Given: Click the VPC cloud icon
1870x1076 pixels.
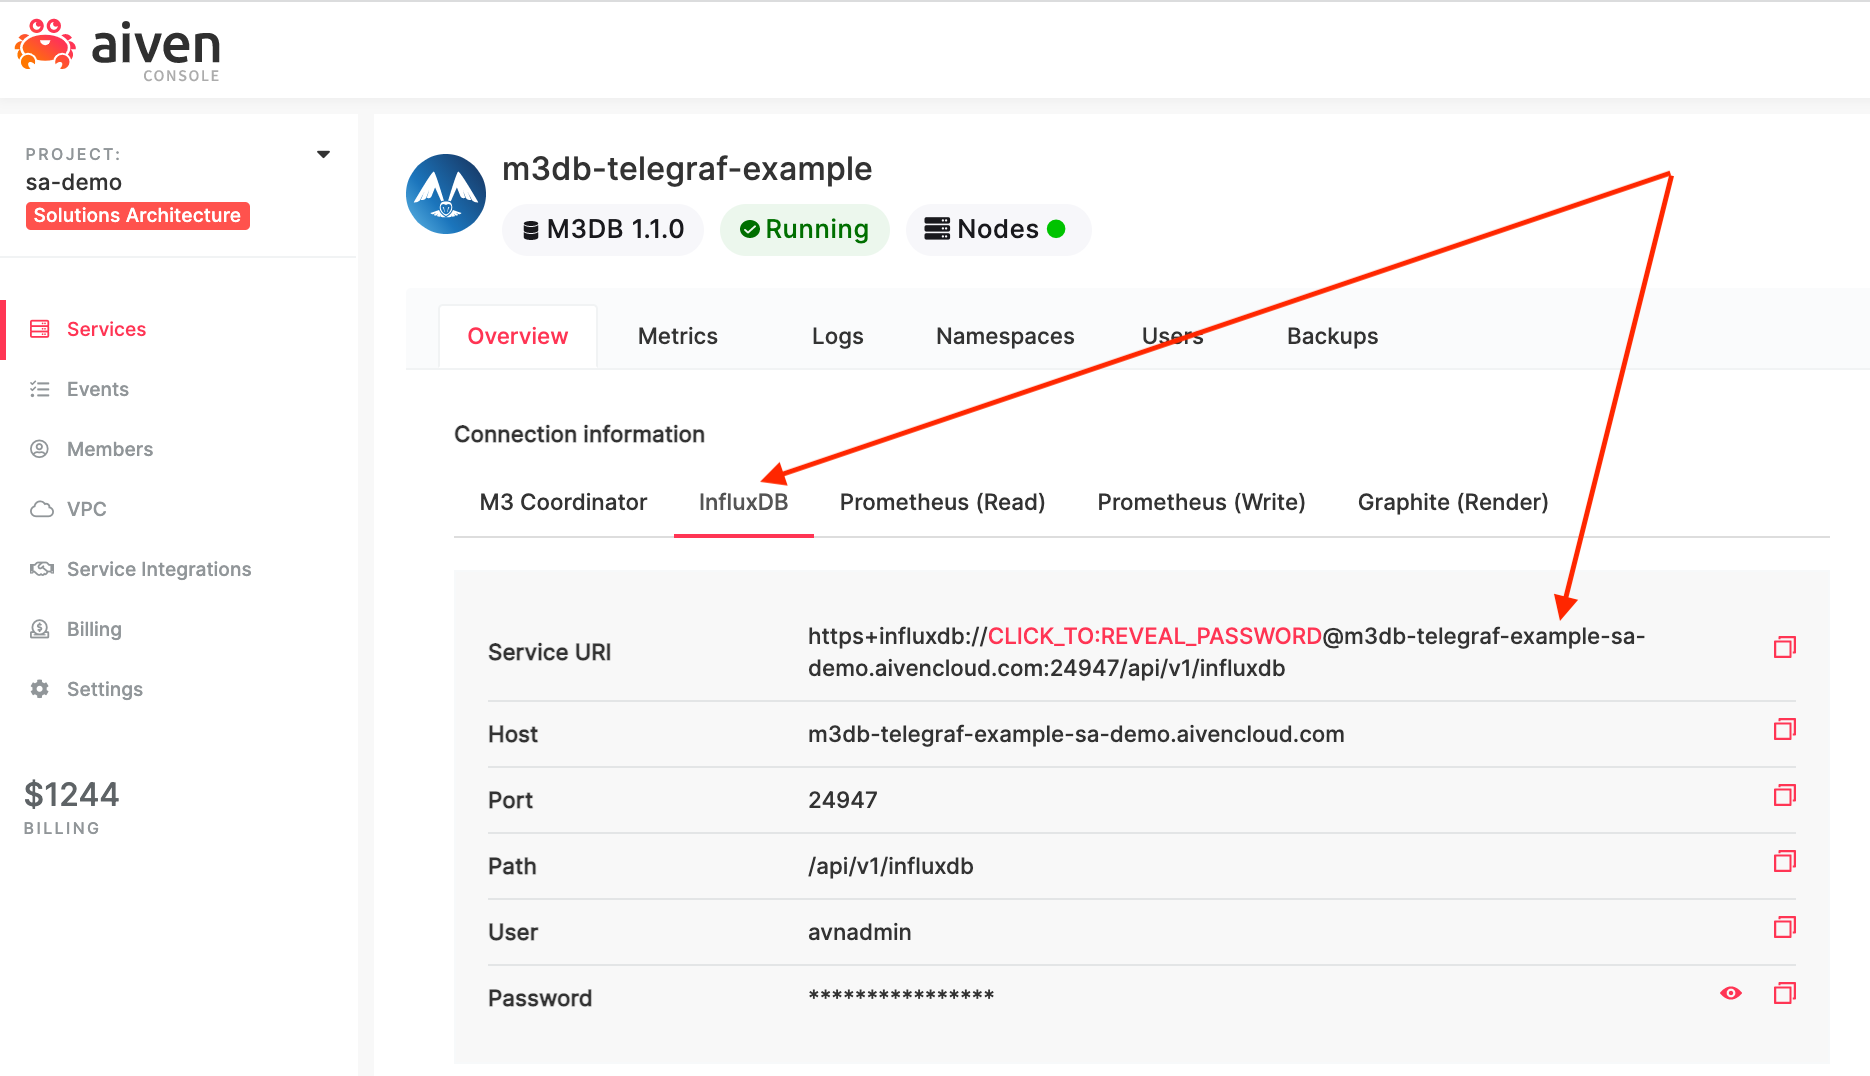Looking at the screenshot, I should [41, 509].
